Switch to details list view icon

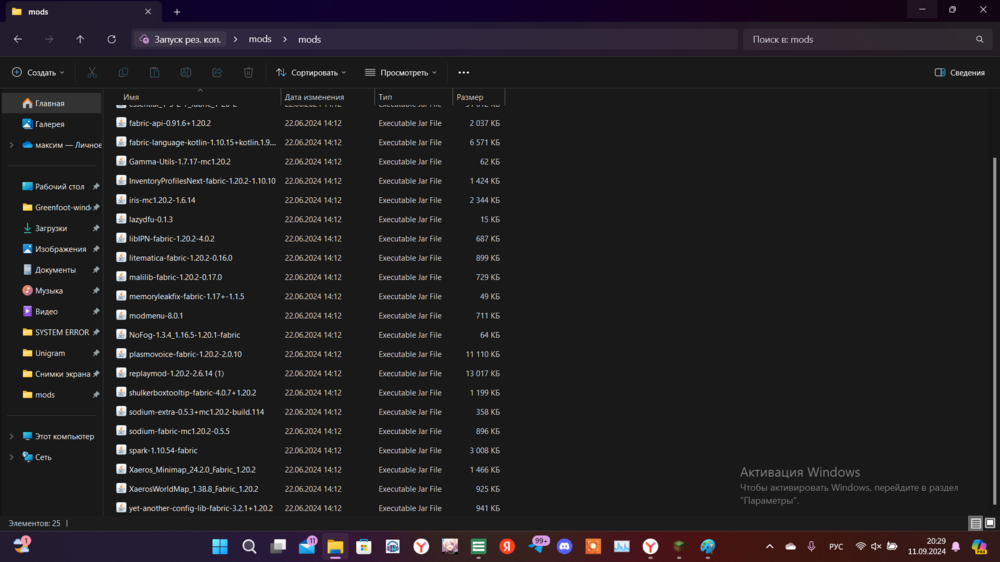click(976, 523)
